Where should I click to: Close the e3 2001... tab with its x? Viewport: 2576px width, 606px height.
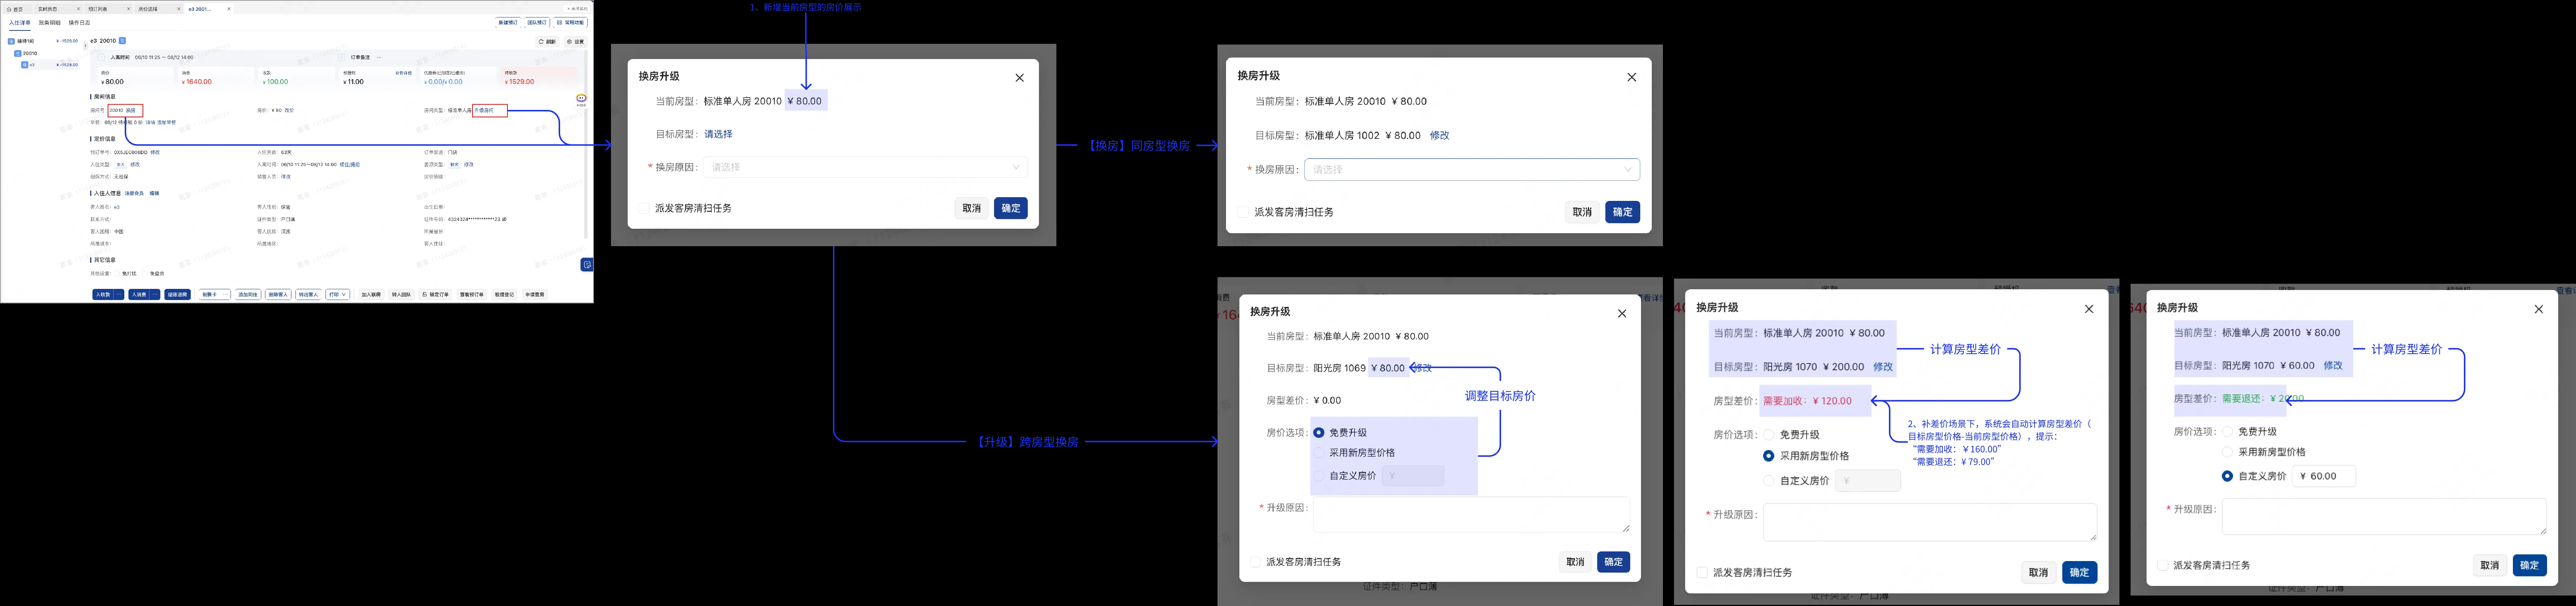point(229,9)
